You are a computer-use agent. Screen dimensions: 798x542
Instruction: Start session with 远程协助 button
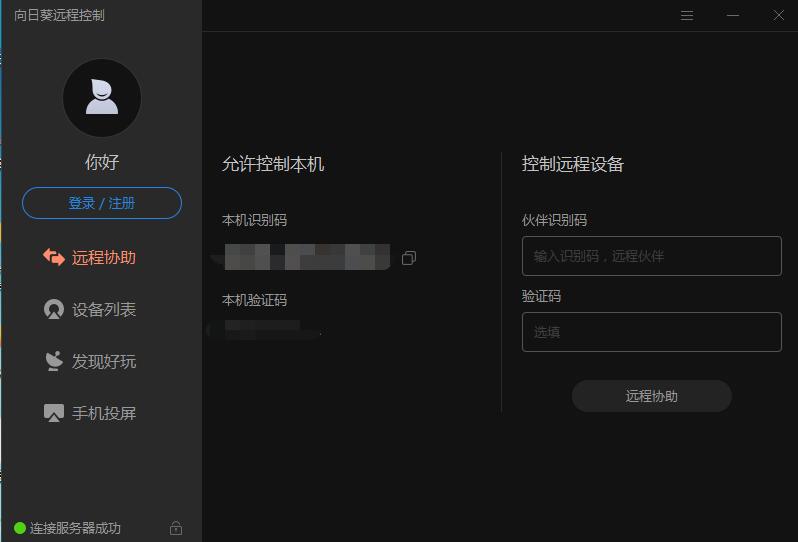pos(651,396)
